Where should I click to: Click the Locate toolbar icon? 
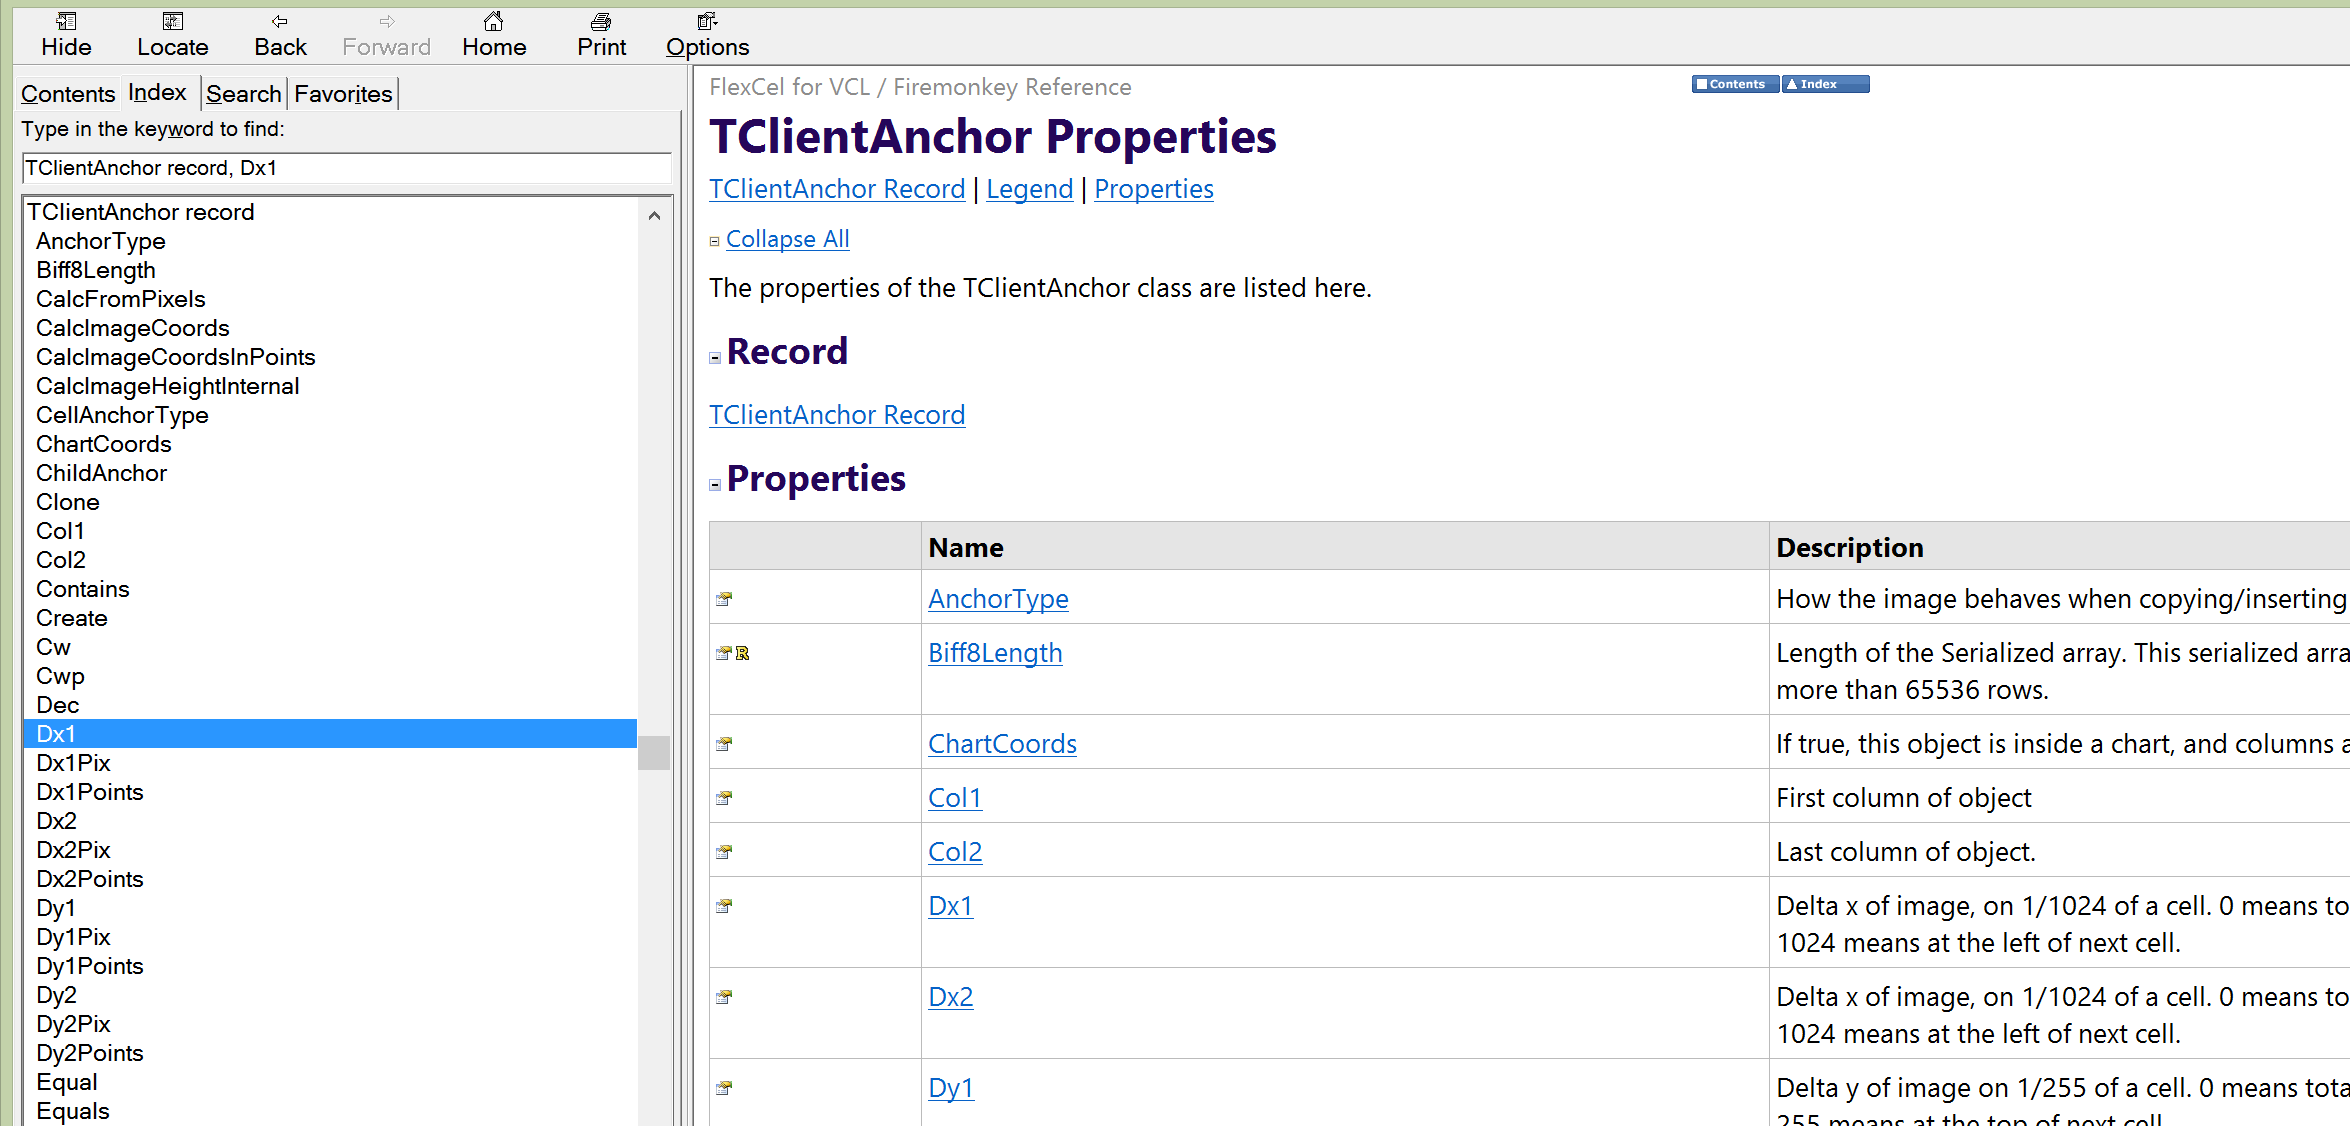(172, 34)
